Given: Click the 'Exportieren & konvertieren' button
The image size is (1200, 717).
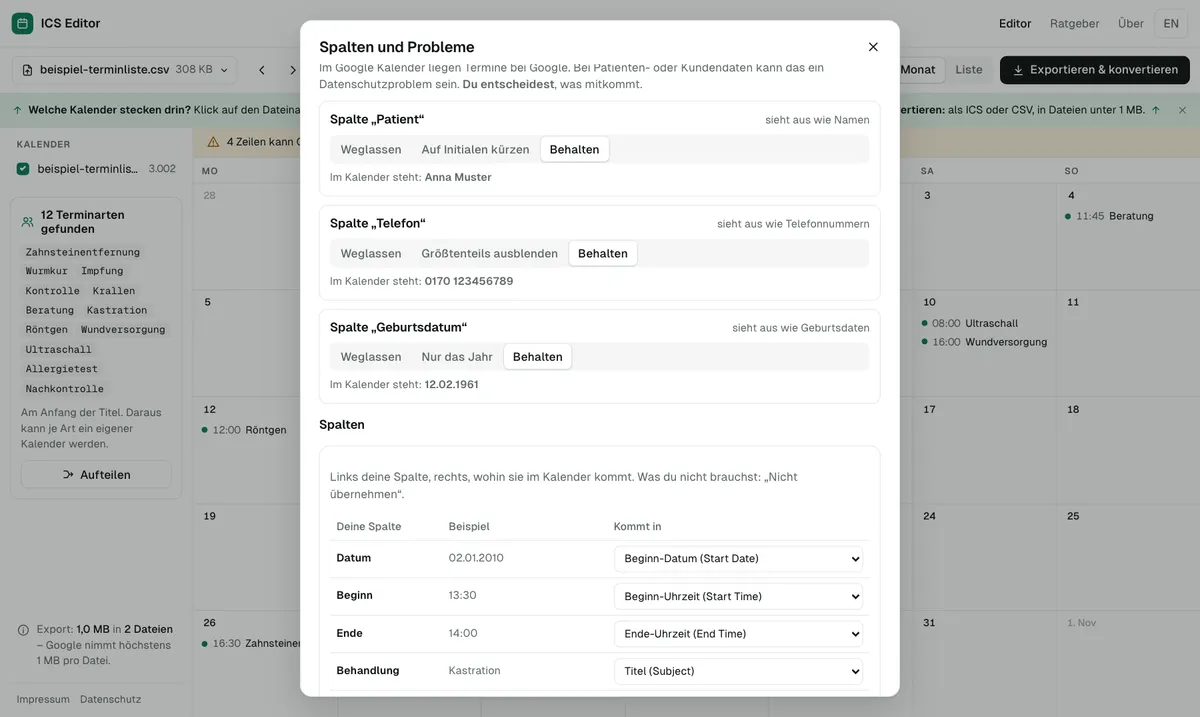Looking at the screenshot, I should tap(1095, 70).
